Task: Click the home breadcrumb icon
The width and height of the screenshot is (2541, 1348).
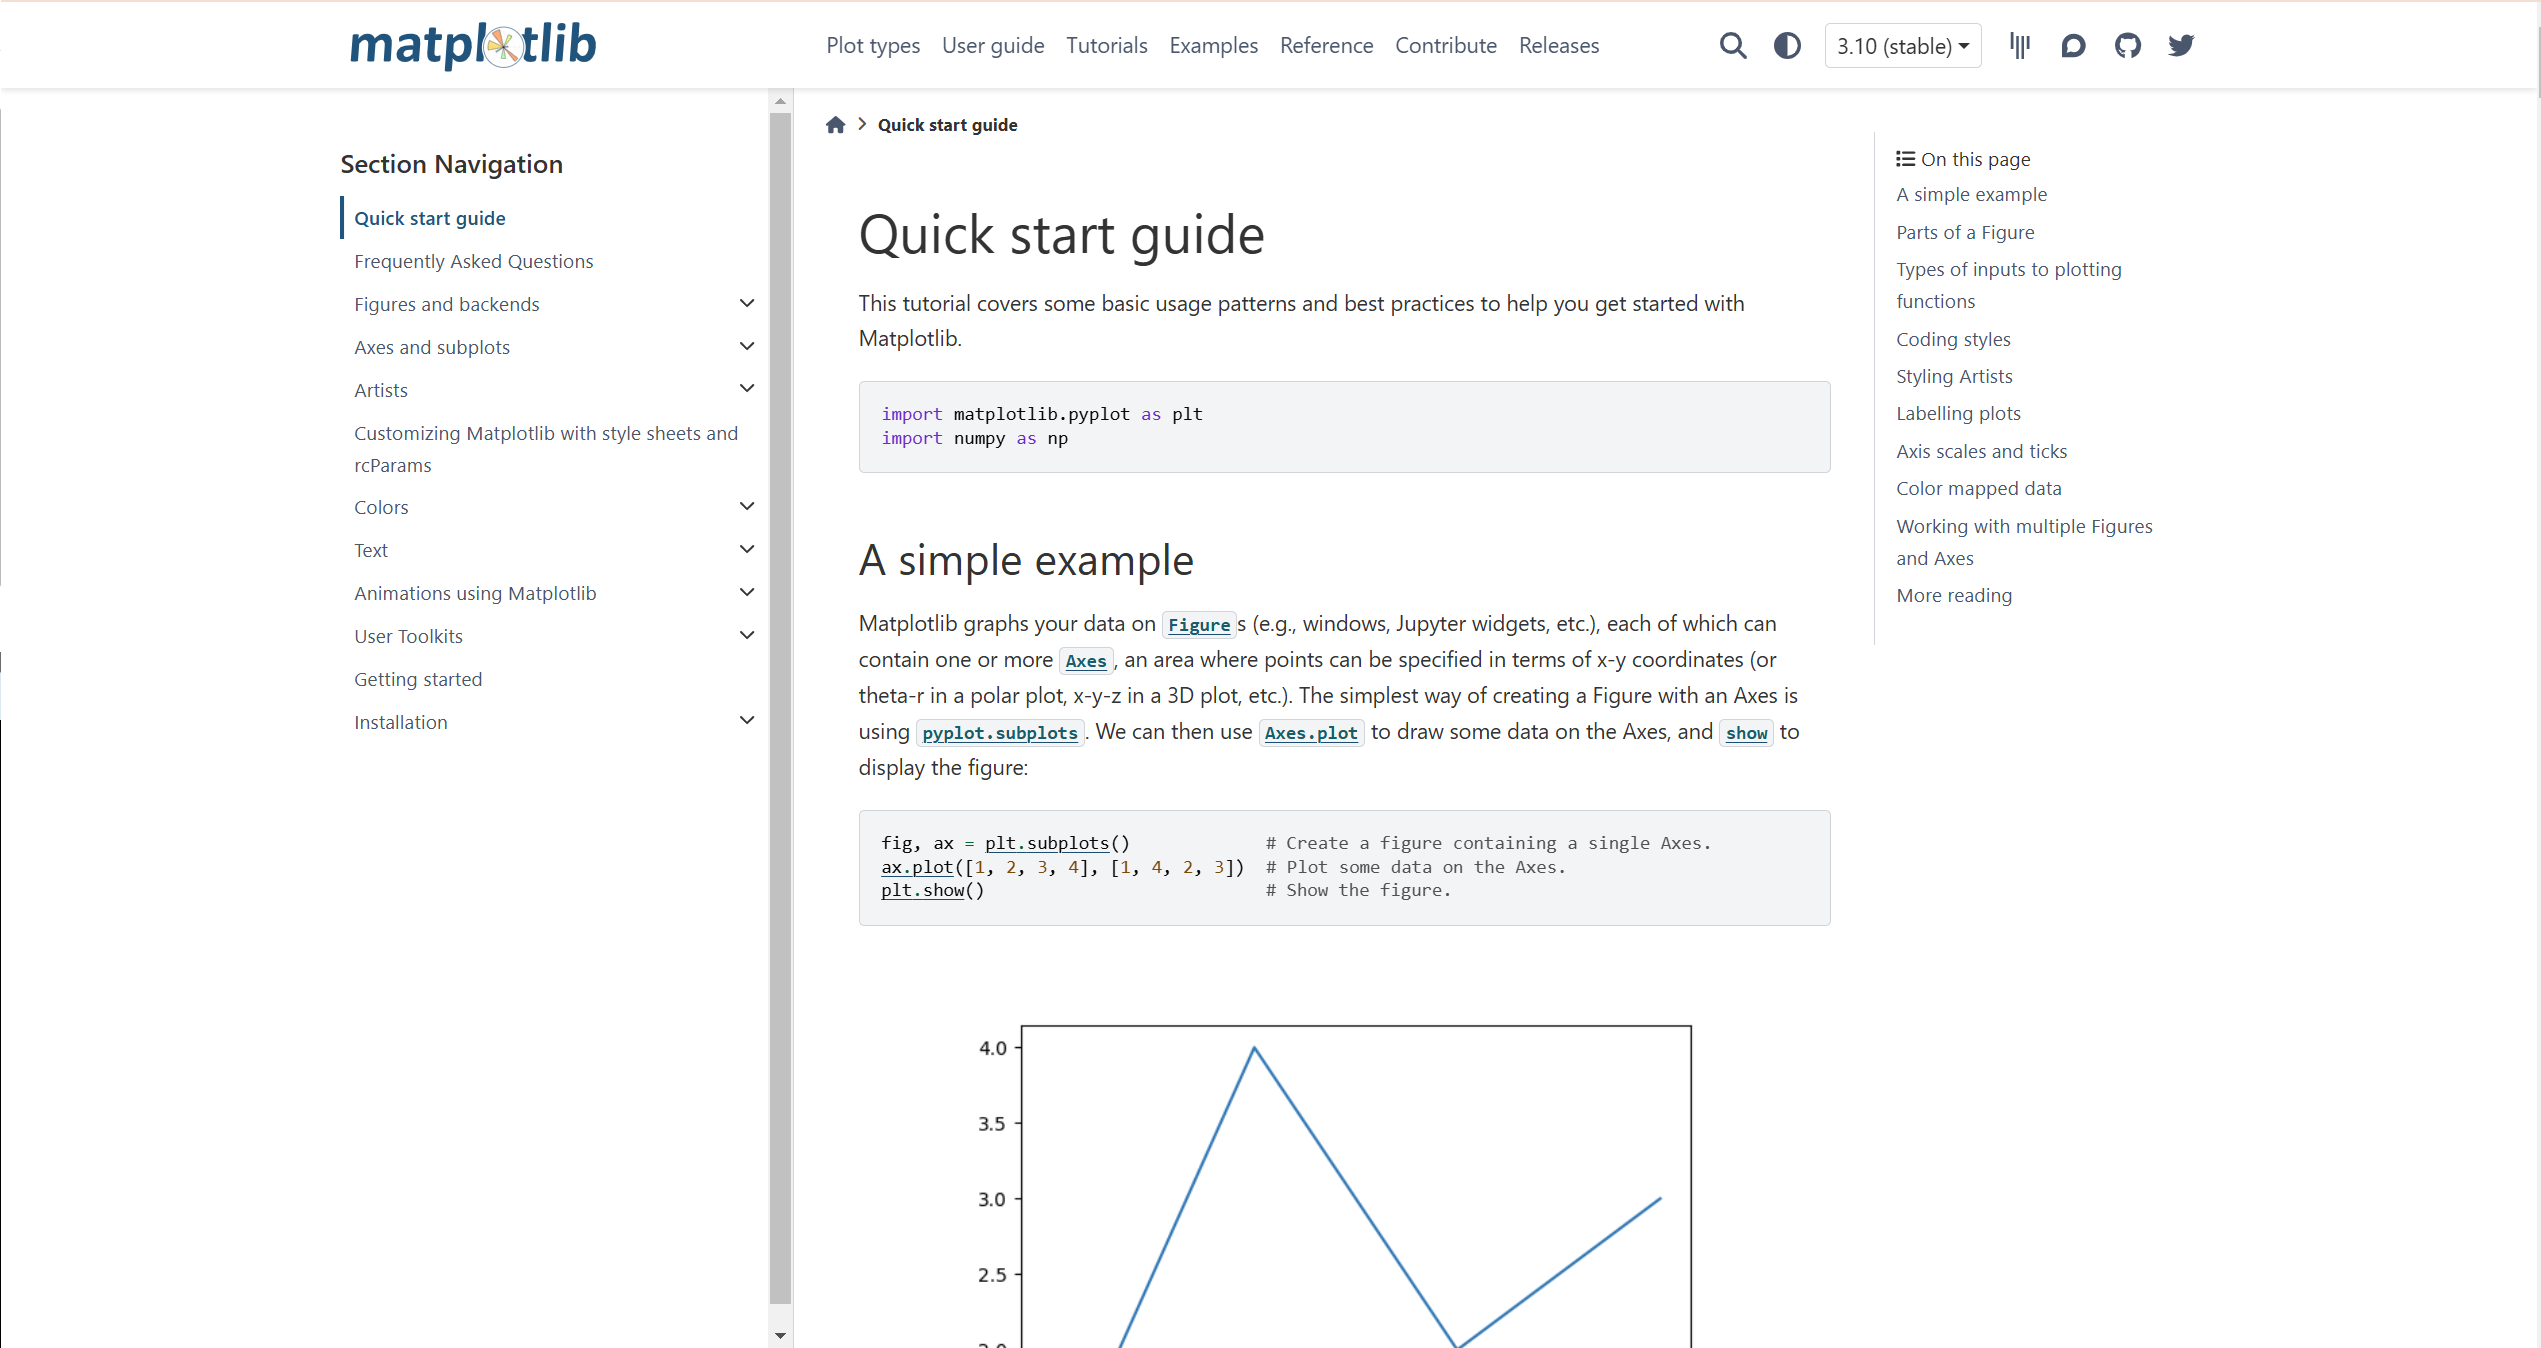Action: 836,125
